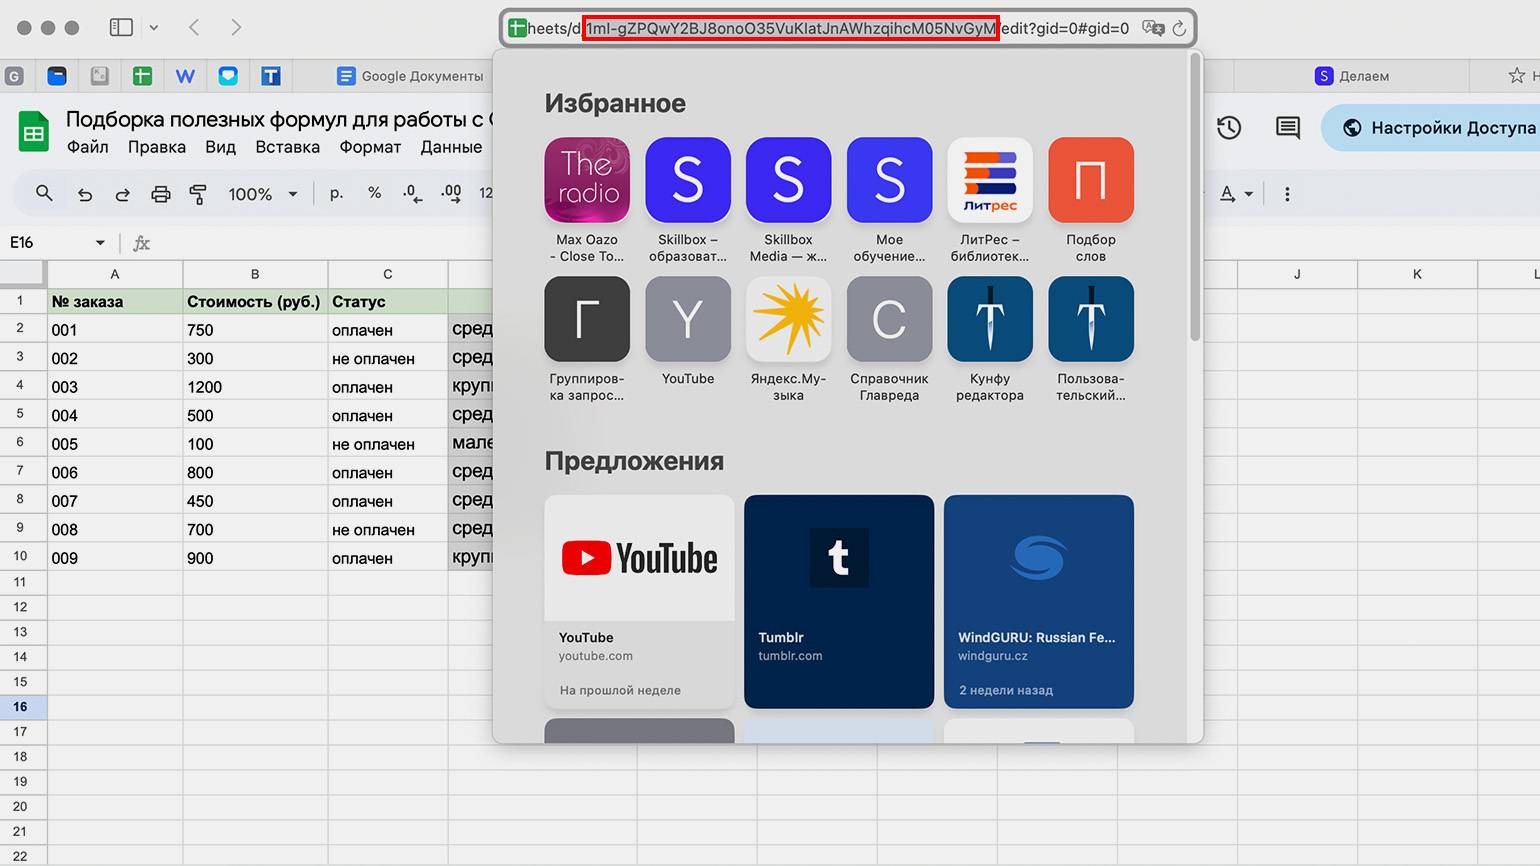Screen dimensions: 1540x866
Task: Switch to the Делаем tab
Action: tap(1352, 76)
